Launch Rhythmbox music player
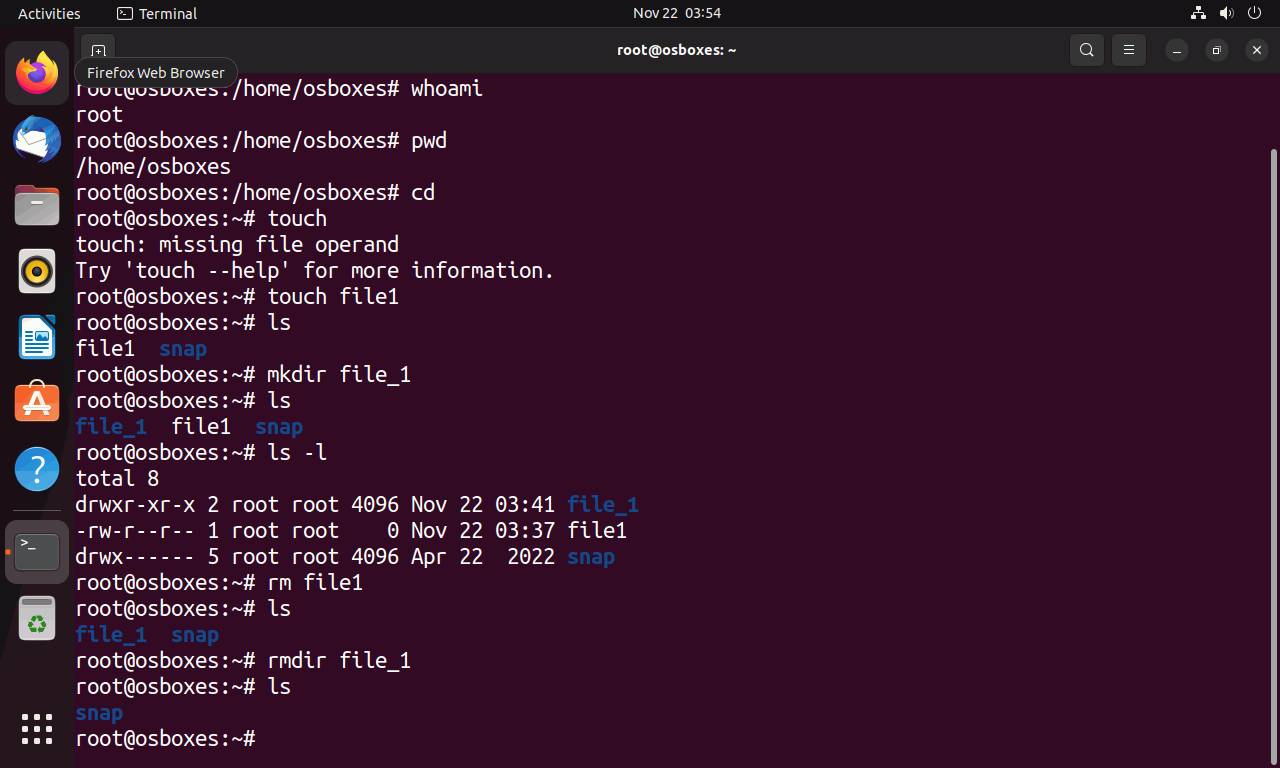 37,271
